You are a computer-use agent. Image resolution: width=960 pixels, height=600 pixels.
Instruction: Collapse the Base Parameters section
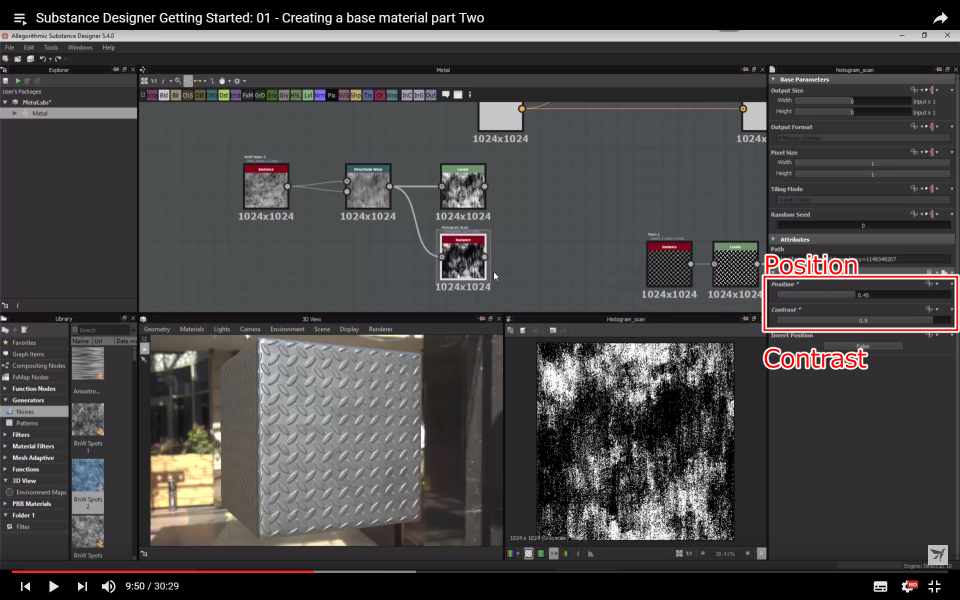tap(773, 79)
